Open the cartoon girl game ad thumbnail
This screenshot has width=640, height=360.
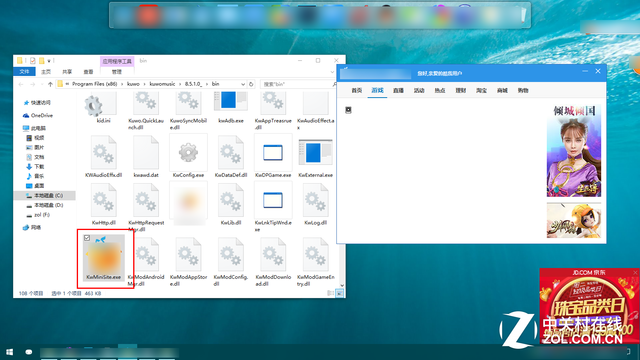tap(574, 220)
